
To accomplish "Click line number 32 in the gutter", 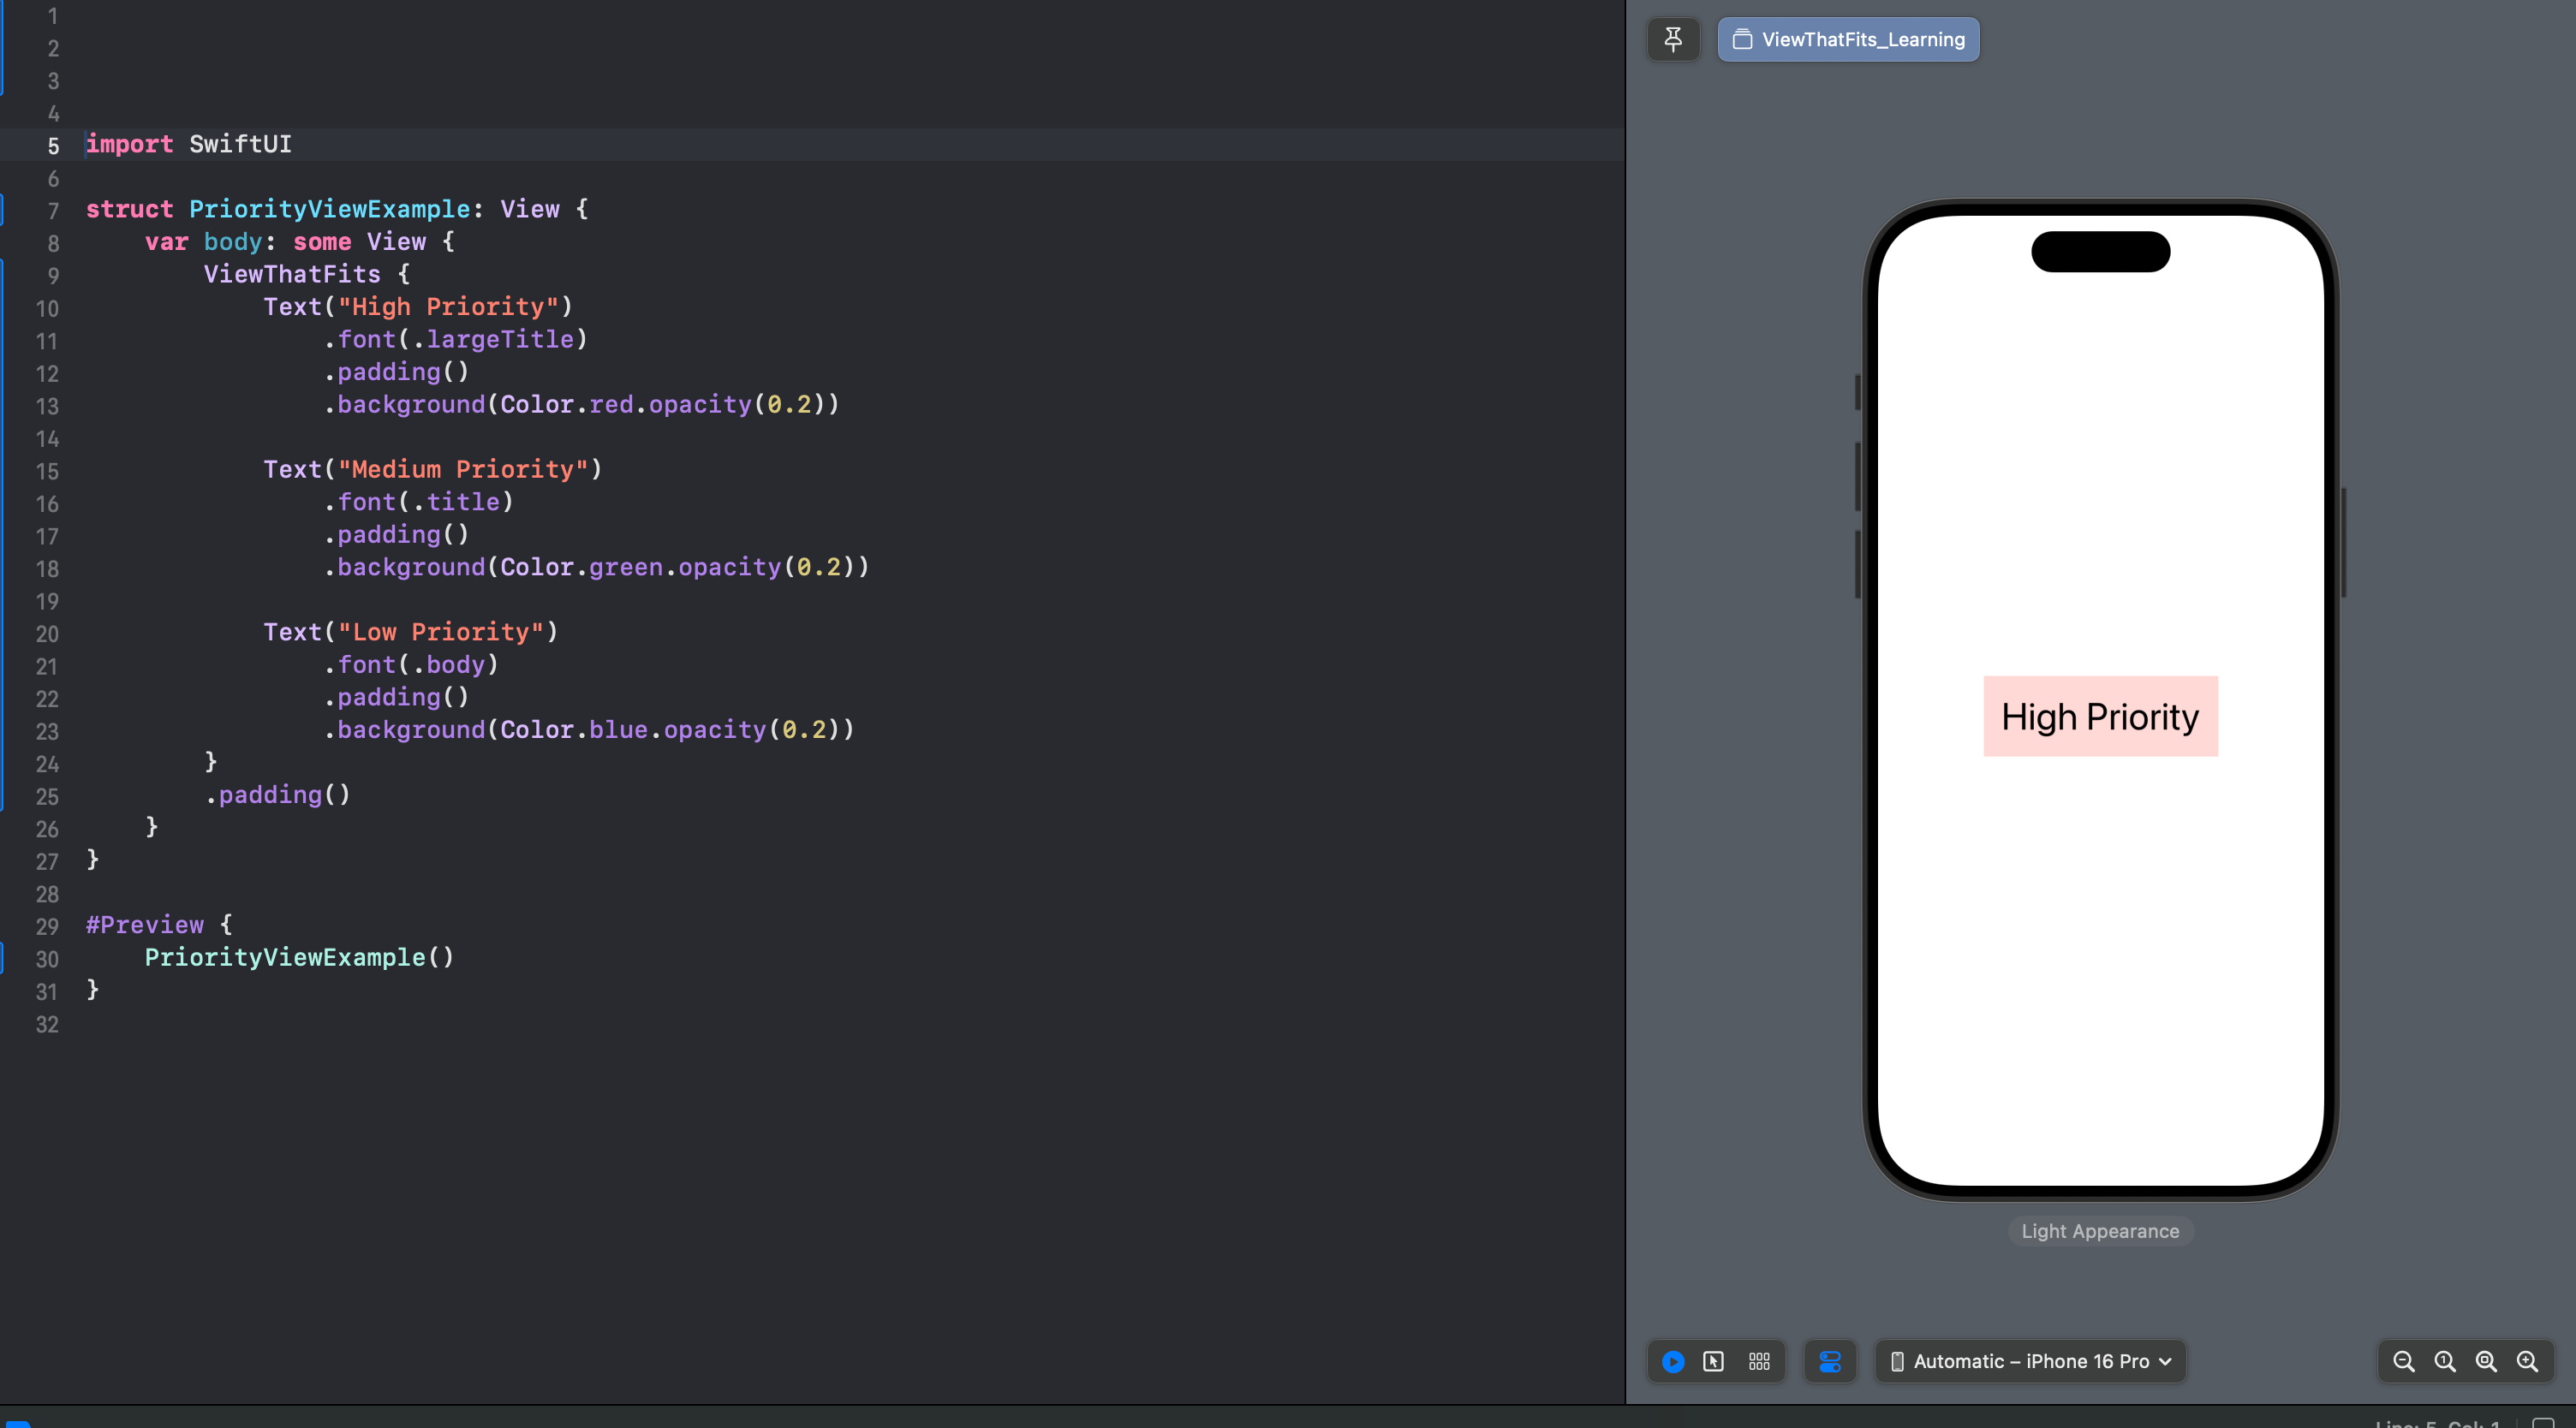I will click(x=47, y=1024).
